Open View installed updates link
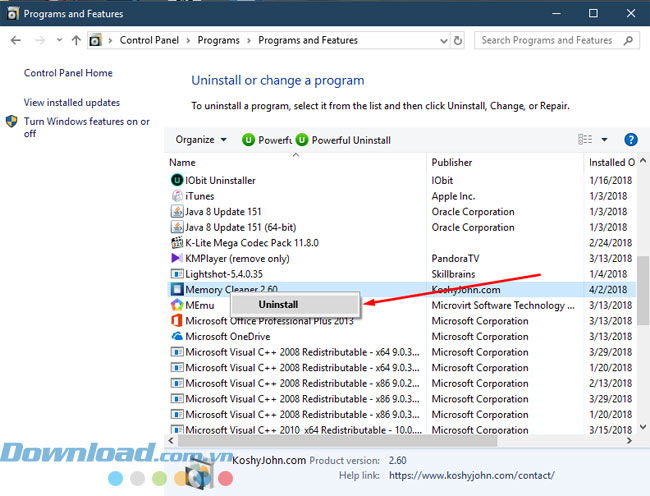This screenshot has width=650, height=496. click(x=72, y=102)
